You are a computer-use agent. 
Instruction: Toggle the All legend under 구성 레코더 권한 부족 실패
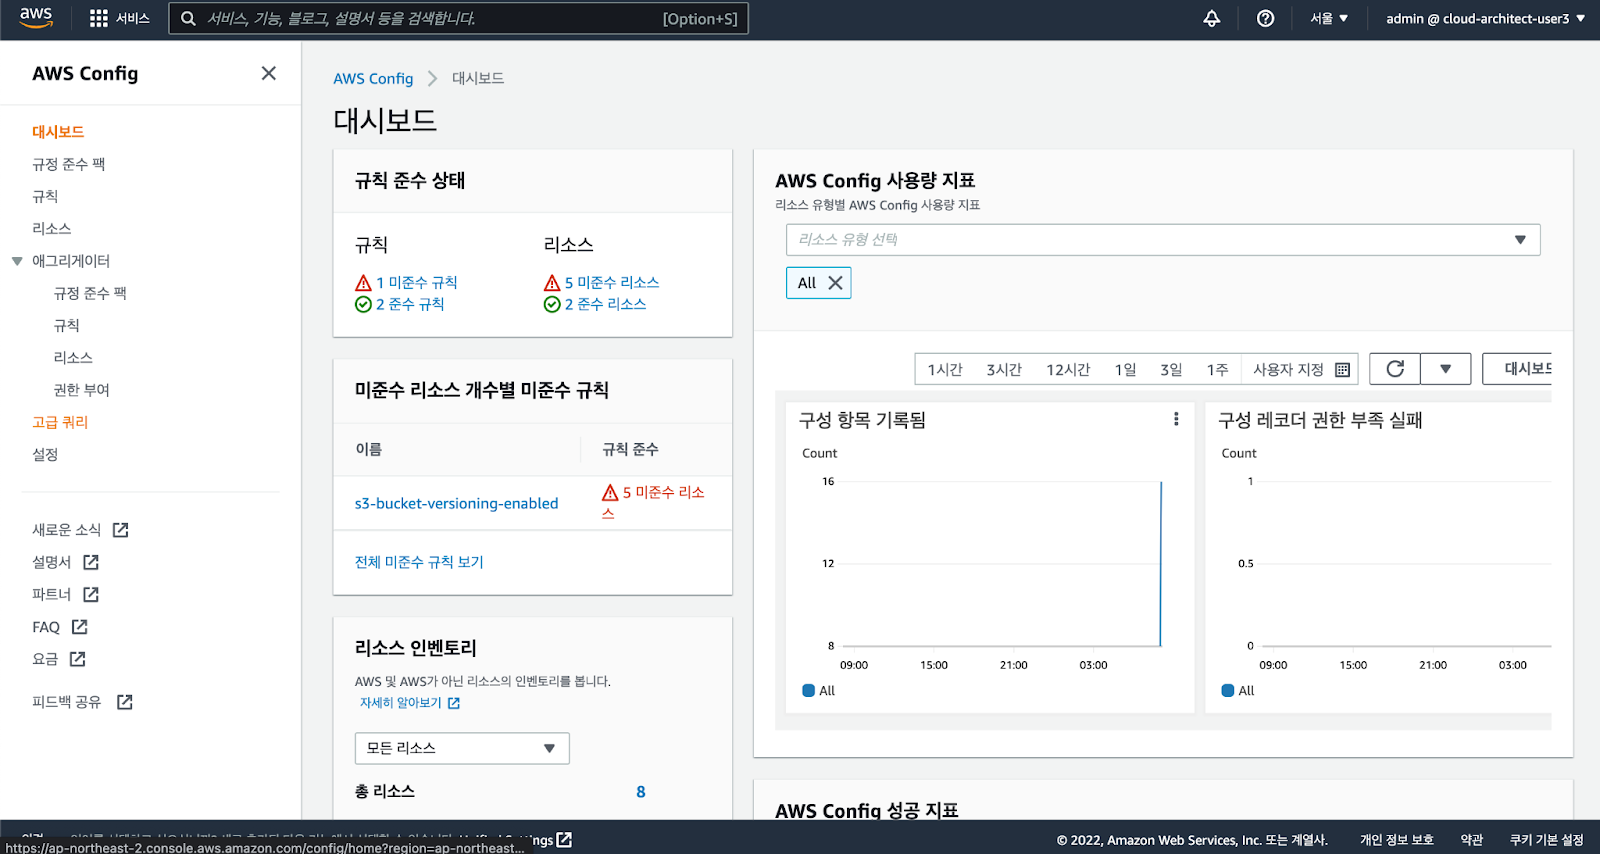1238,690
